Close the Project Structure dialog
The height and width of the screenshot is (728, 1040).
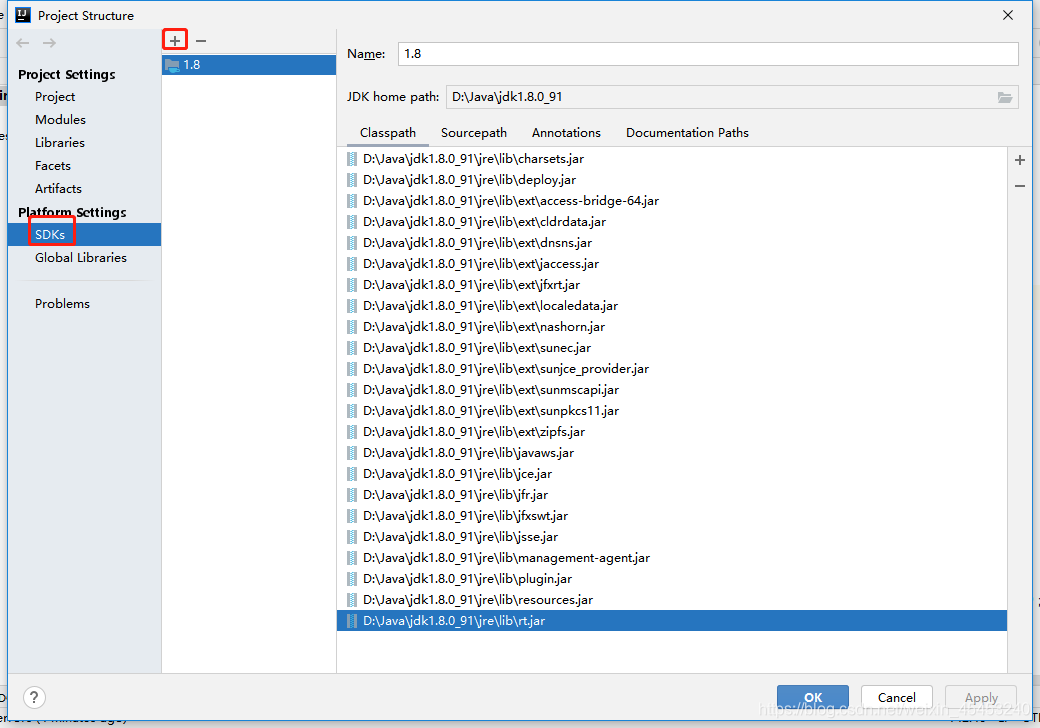pos(1008,15)
